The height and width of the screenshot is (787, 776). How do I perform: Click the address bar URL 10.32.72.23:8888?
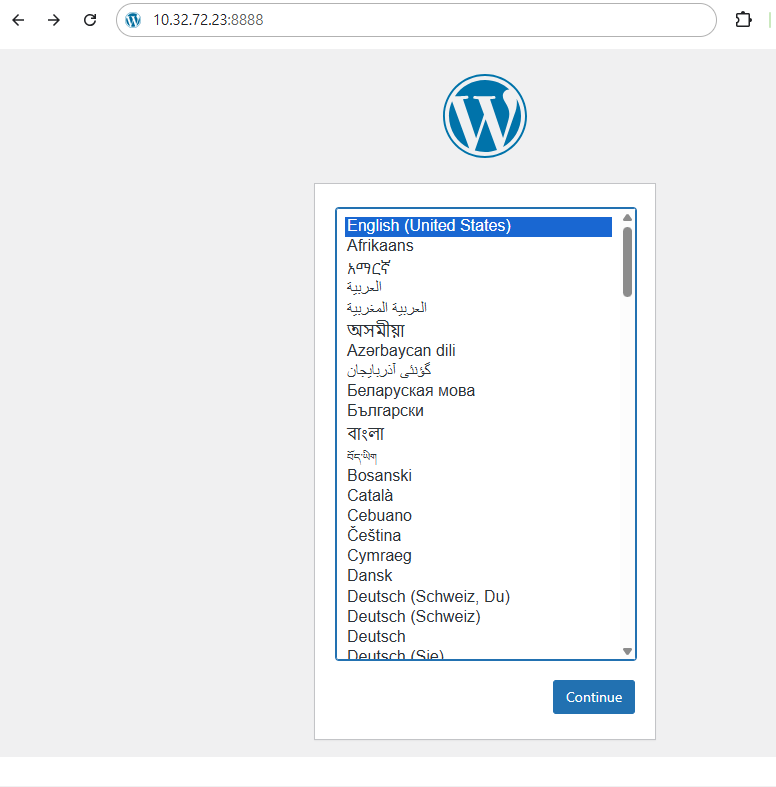(208, 20)
